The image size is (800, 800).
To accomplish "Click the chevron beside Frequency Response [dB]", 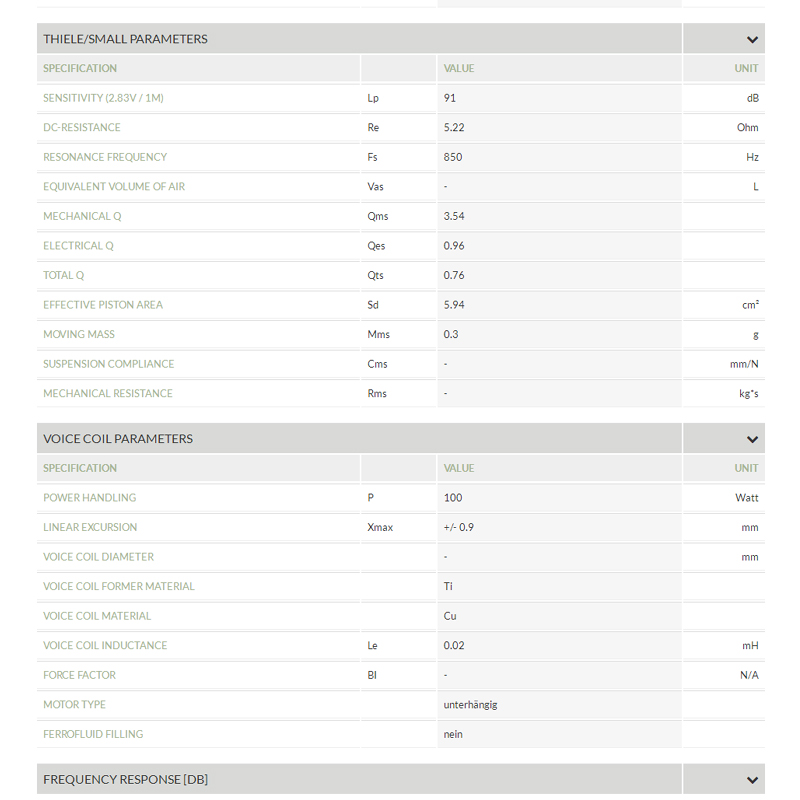I will 752,780.
